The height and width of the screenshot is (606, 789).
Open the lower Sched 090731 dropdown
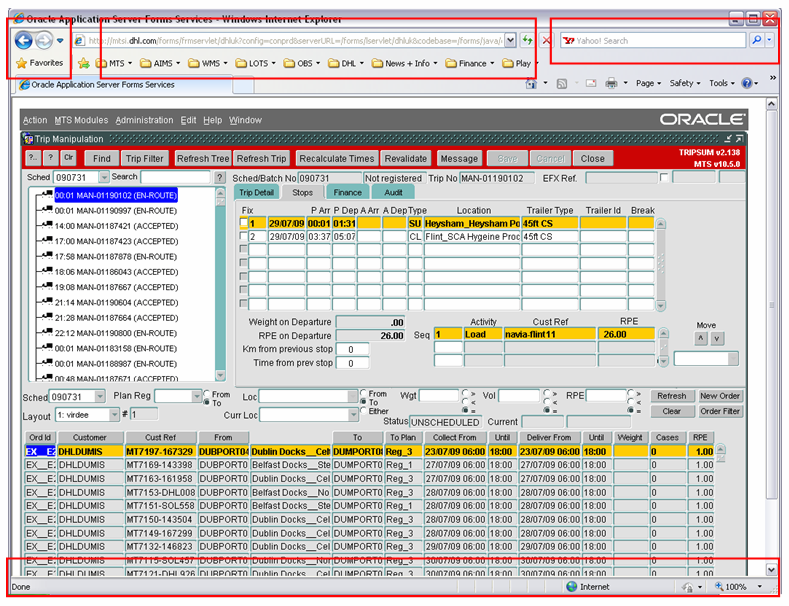click(100, 397)
